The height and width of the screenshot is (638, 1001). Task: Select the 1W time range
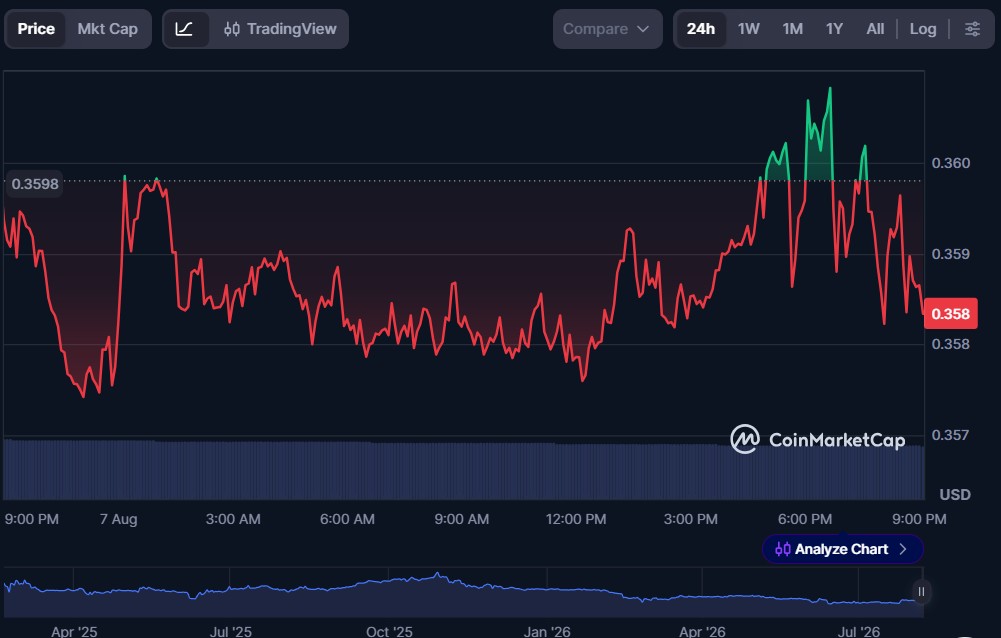pyautogui.click(x=748, y=29)
